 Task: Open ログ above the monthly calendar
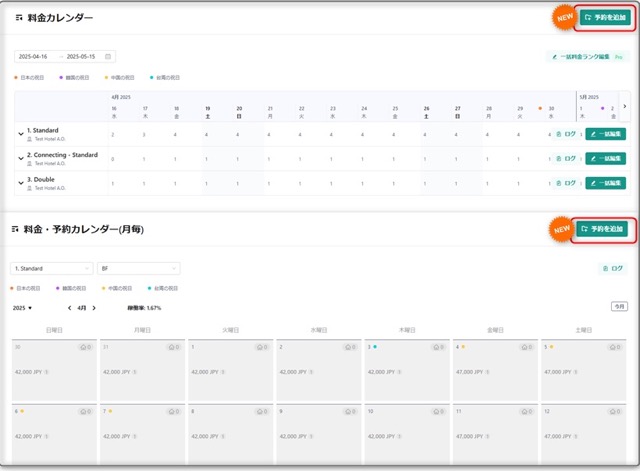pos(613,268)
